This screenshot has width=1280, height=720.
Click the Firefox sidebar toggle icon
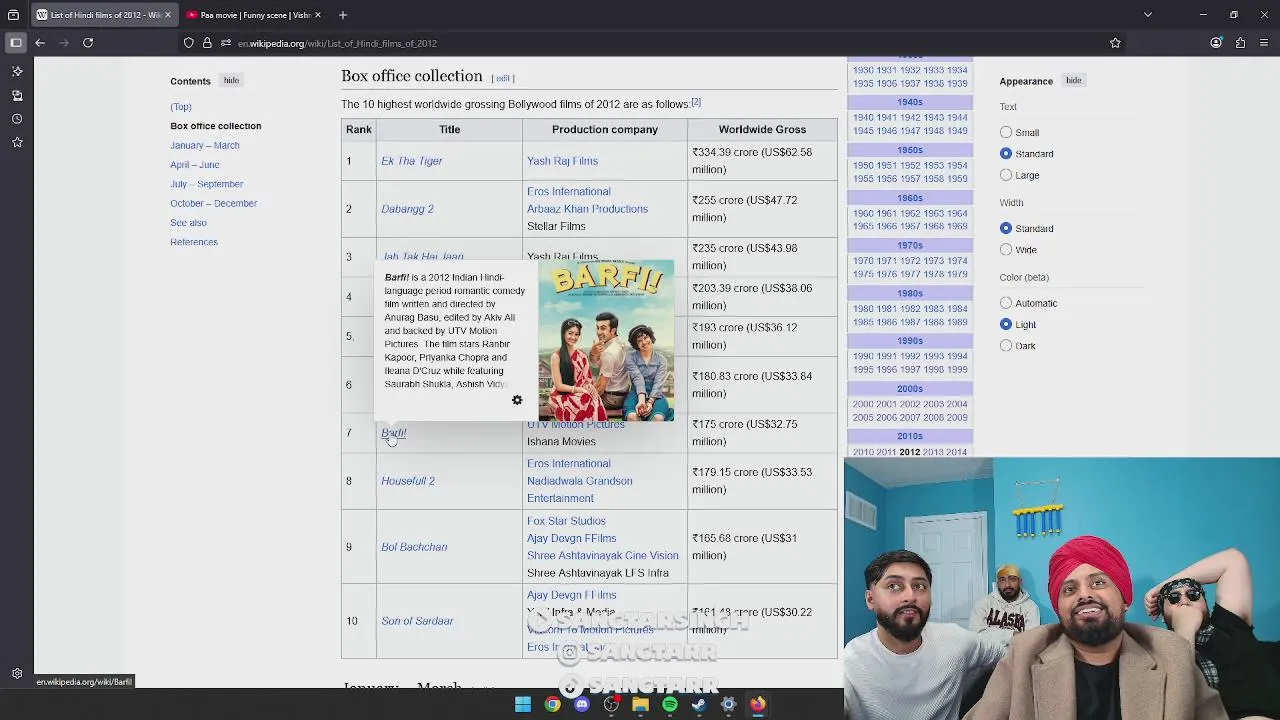(16, 43)
